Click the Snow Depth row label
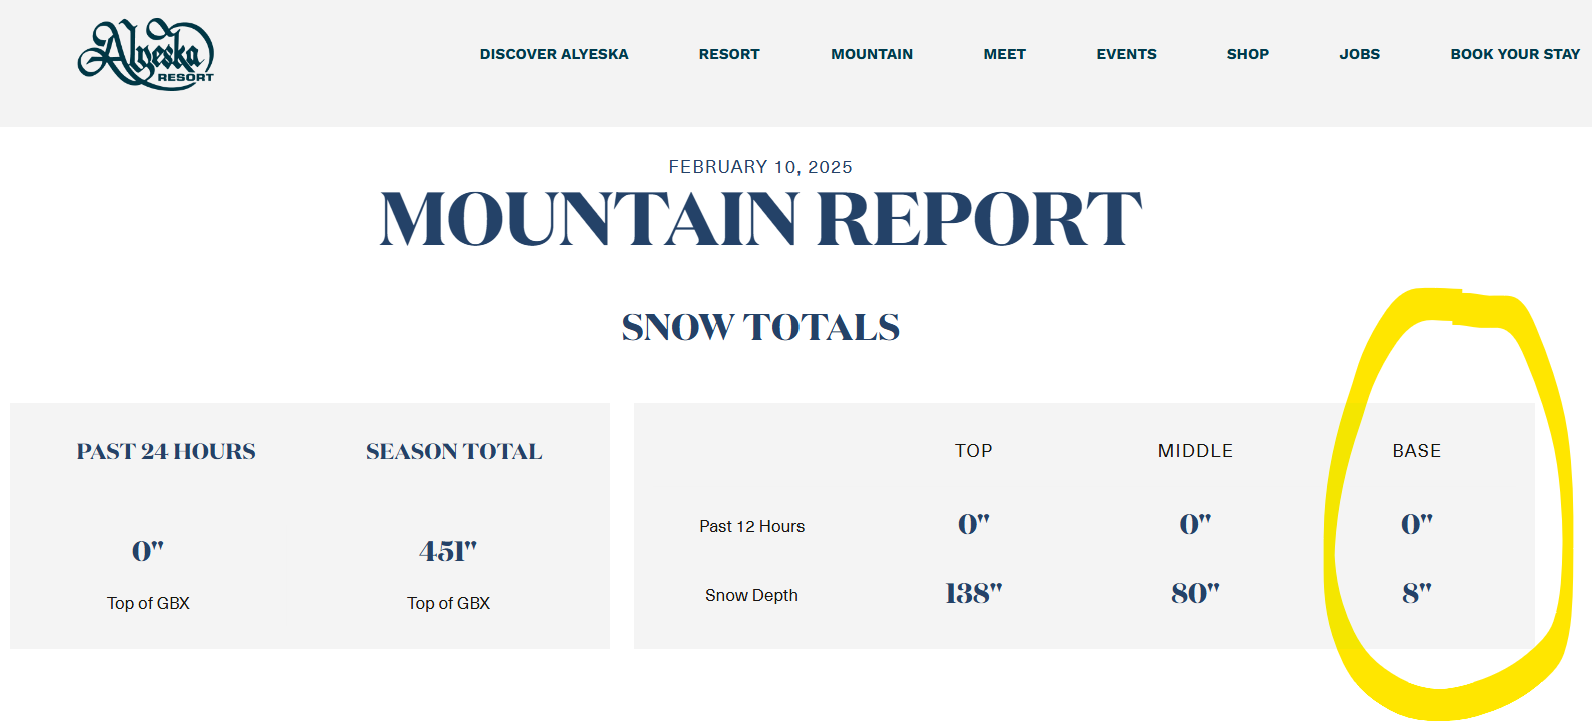 pos(751,595)
